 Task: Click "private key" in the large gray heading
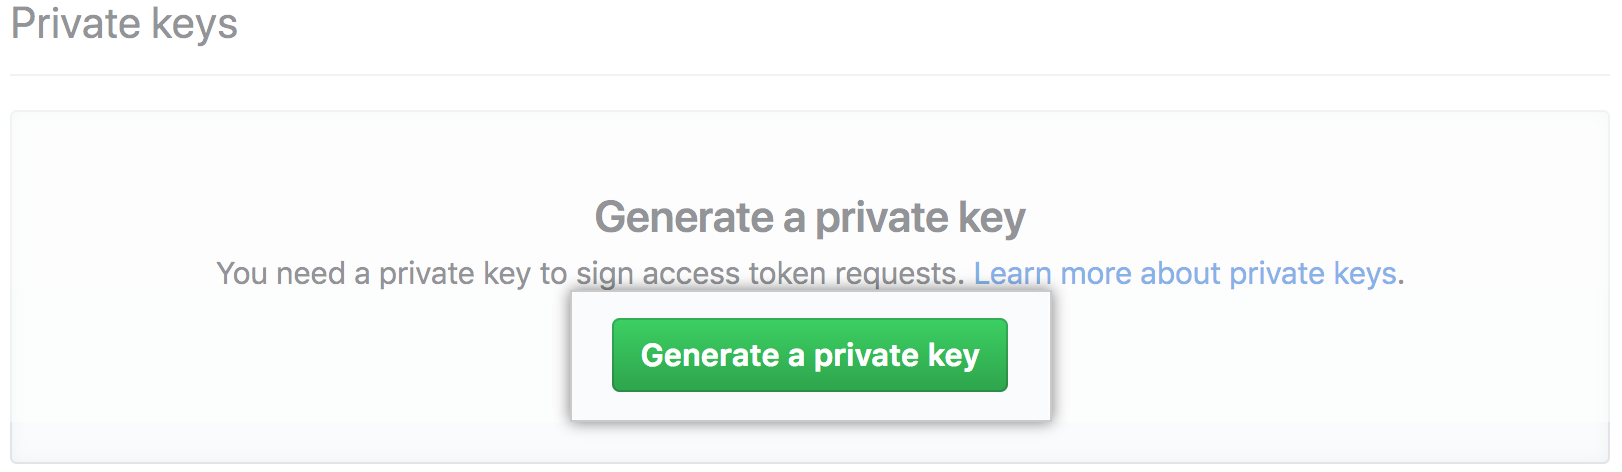(920, 217)
